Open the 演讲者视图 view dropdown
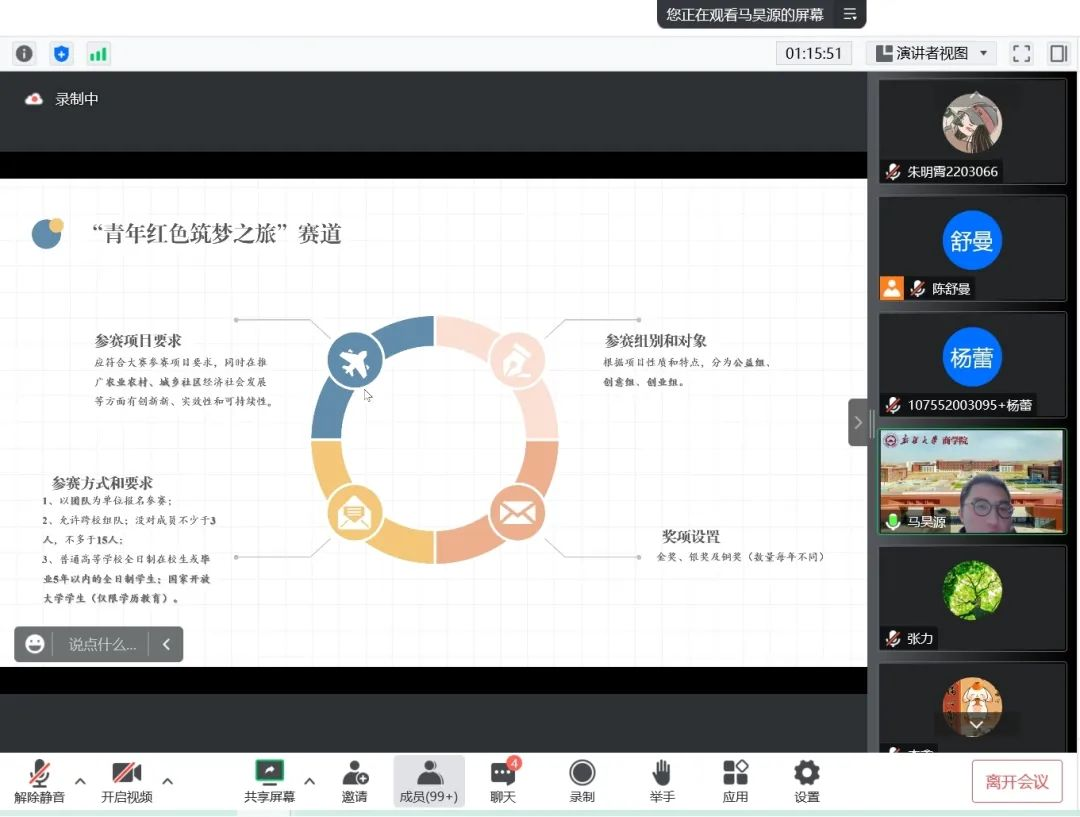 [x=931, y=53]
